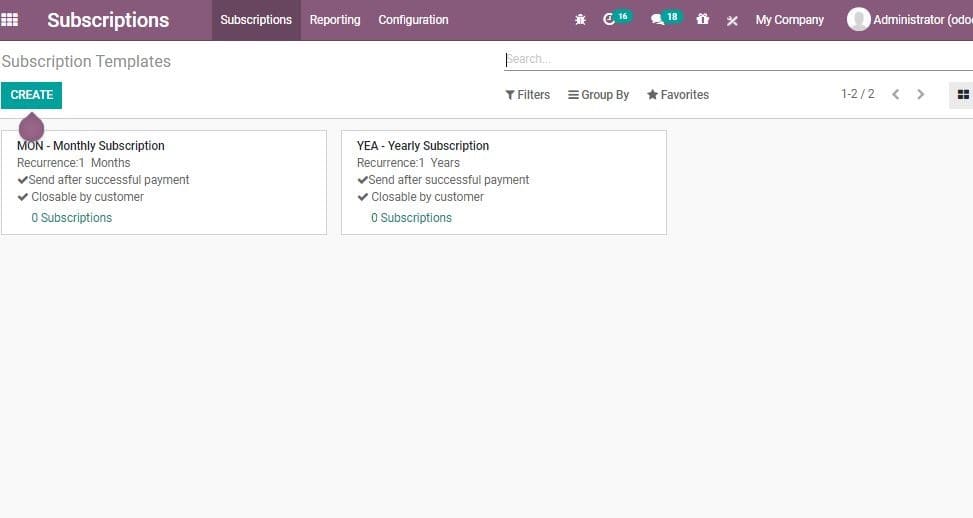Image resolution: width=973 pixels, height=518 pixels.
Task: Click the Subscription Templates breadcrumb title
Action: [86, 61]
